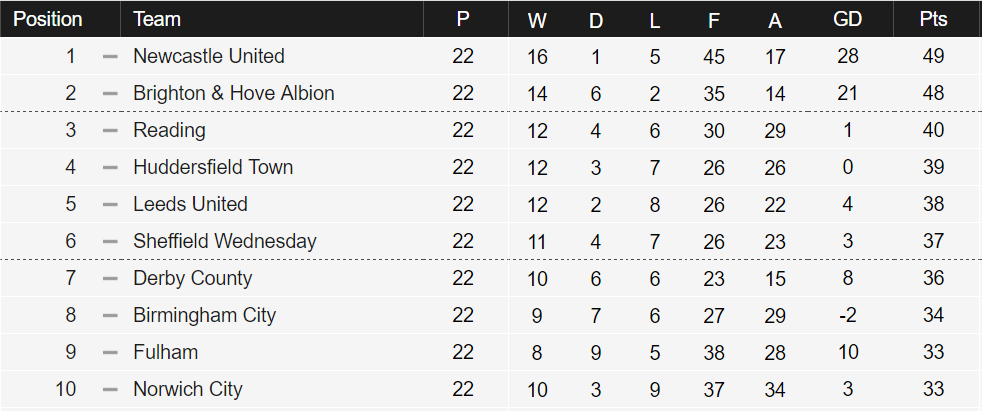Sort by the Pts column header
Screen dimensions: 982x411
[x=933, y=19]
